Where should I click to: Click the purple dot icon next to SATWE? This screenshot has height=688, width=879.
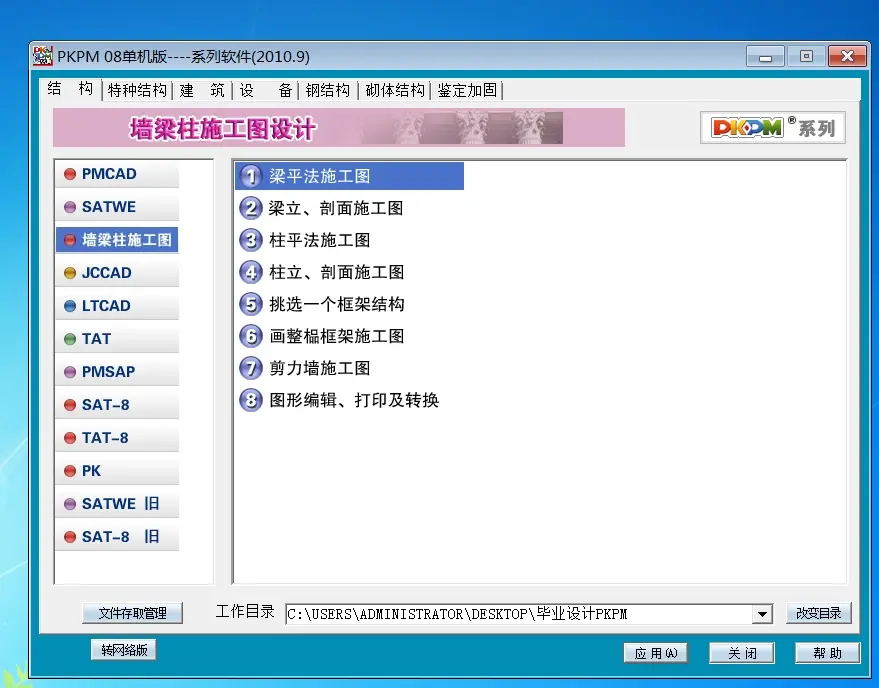tap(70, 207)
